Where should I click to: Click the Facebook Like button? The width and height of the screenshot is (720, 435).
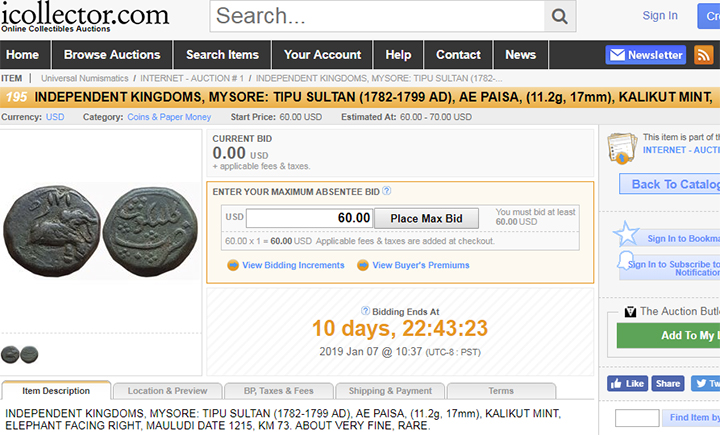tap(627, 383)
